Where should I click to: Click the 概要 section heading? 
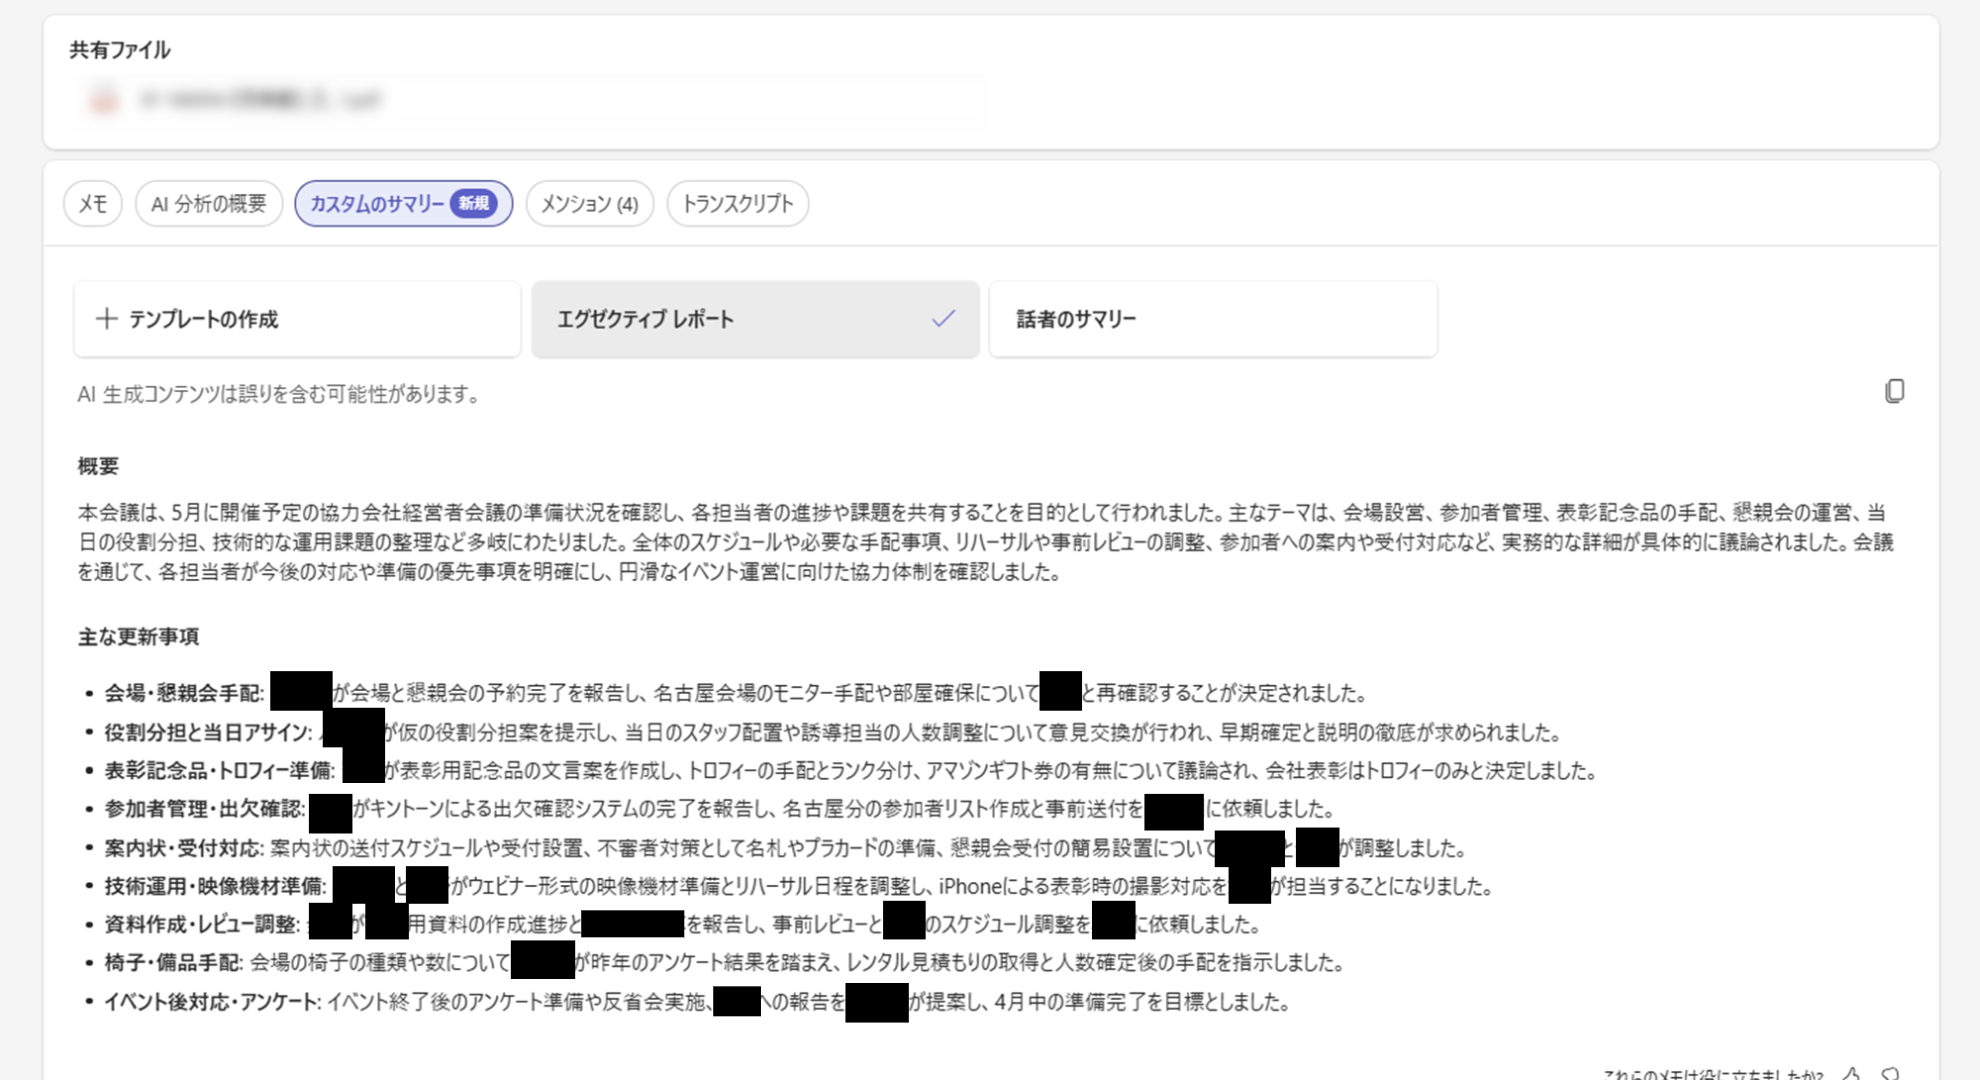tap(98, 466)
